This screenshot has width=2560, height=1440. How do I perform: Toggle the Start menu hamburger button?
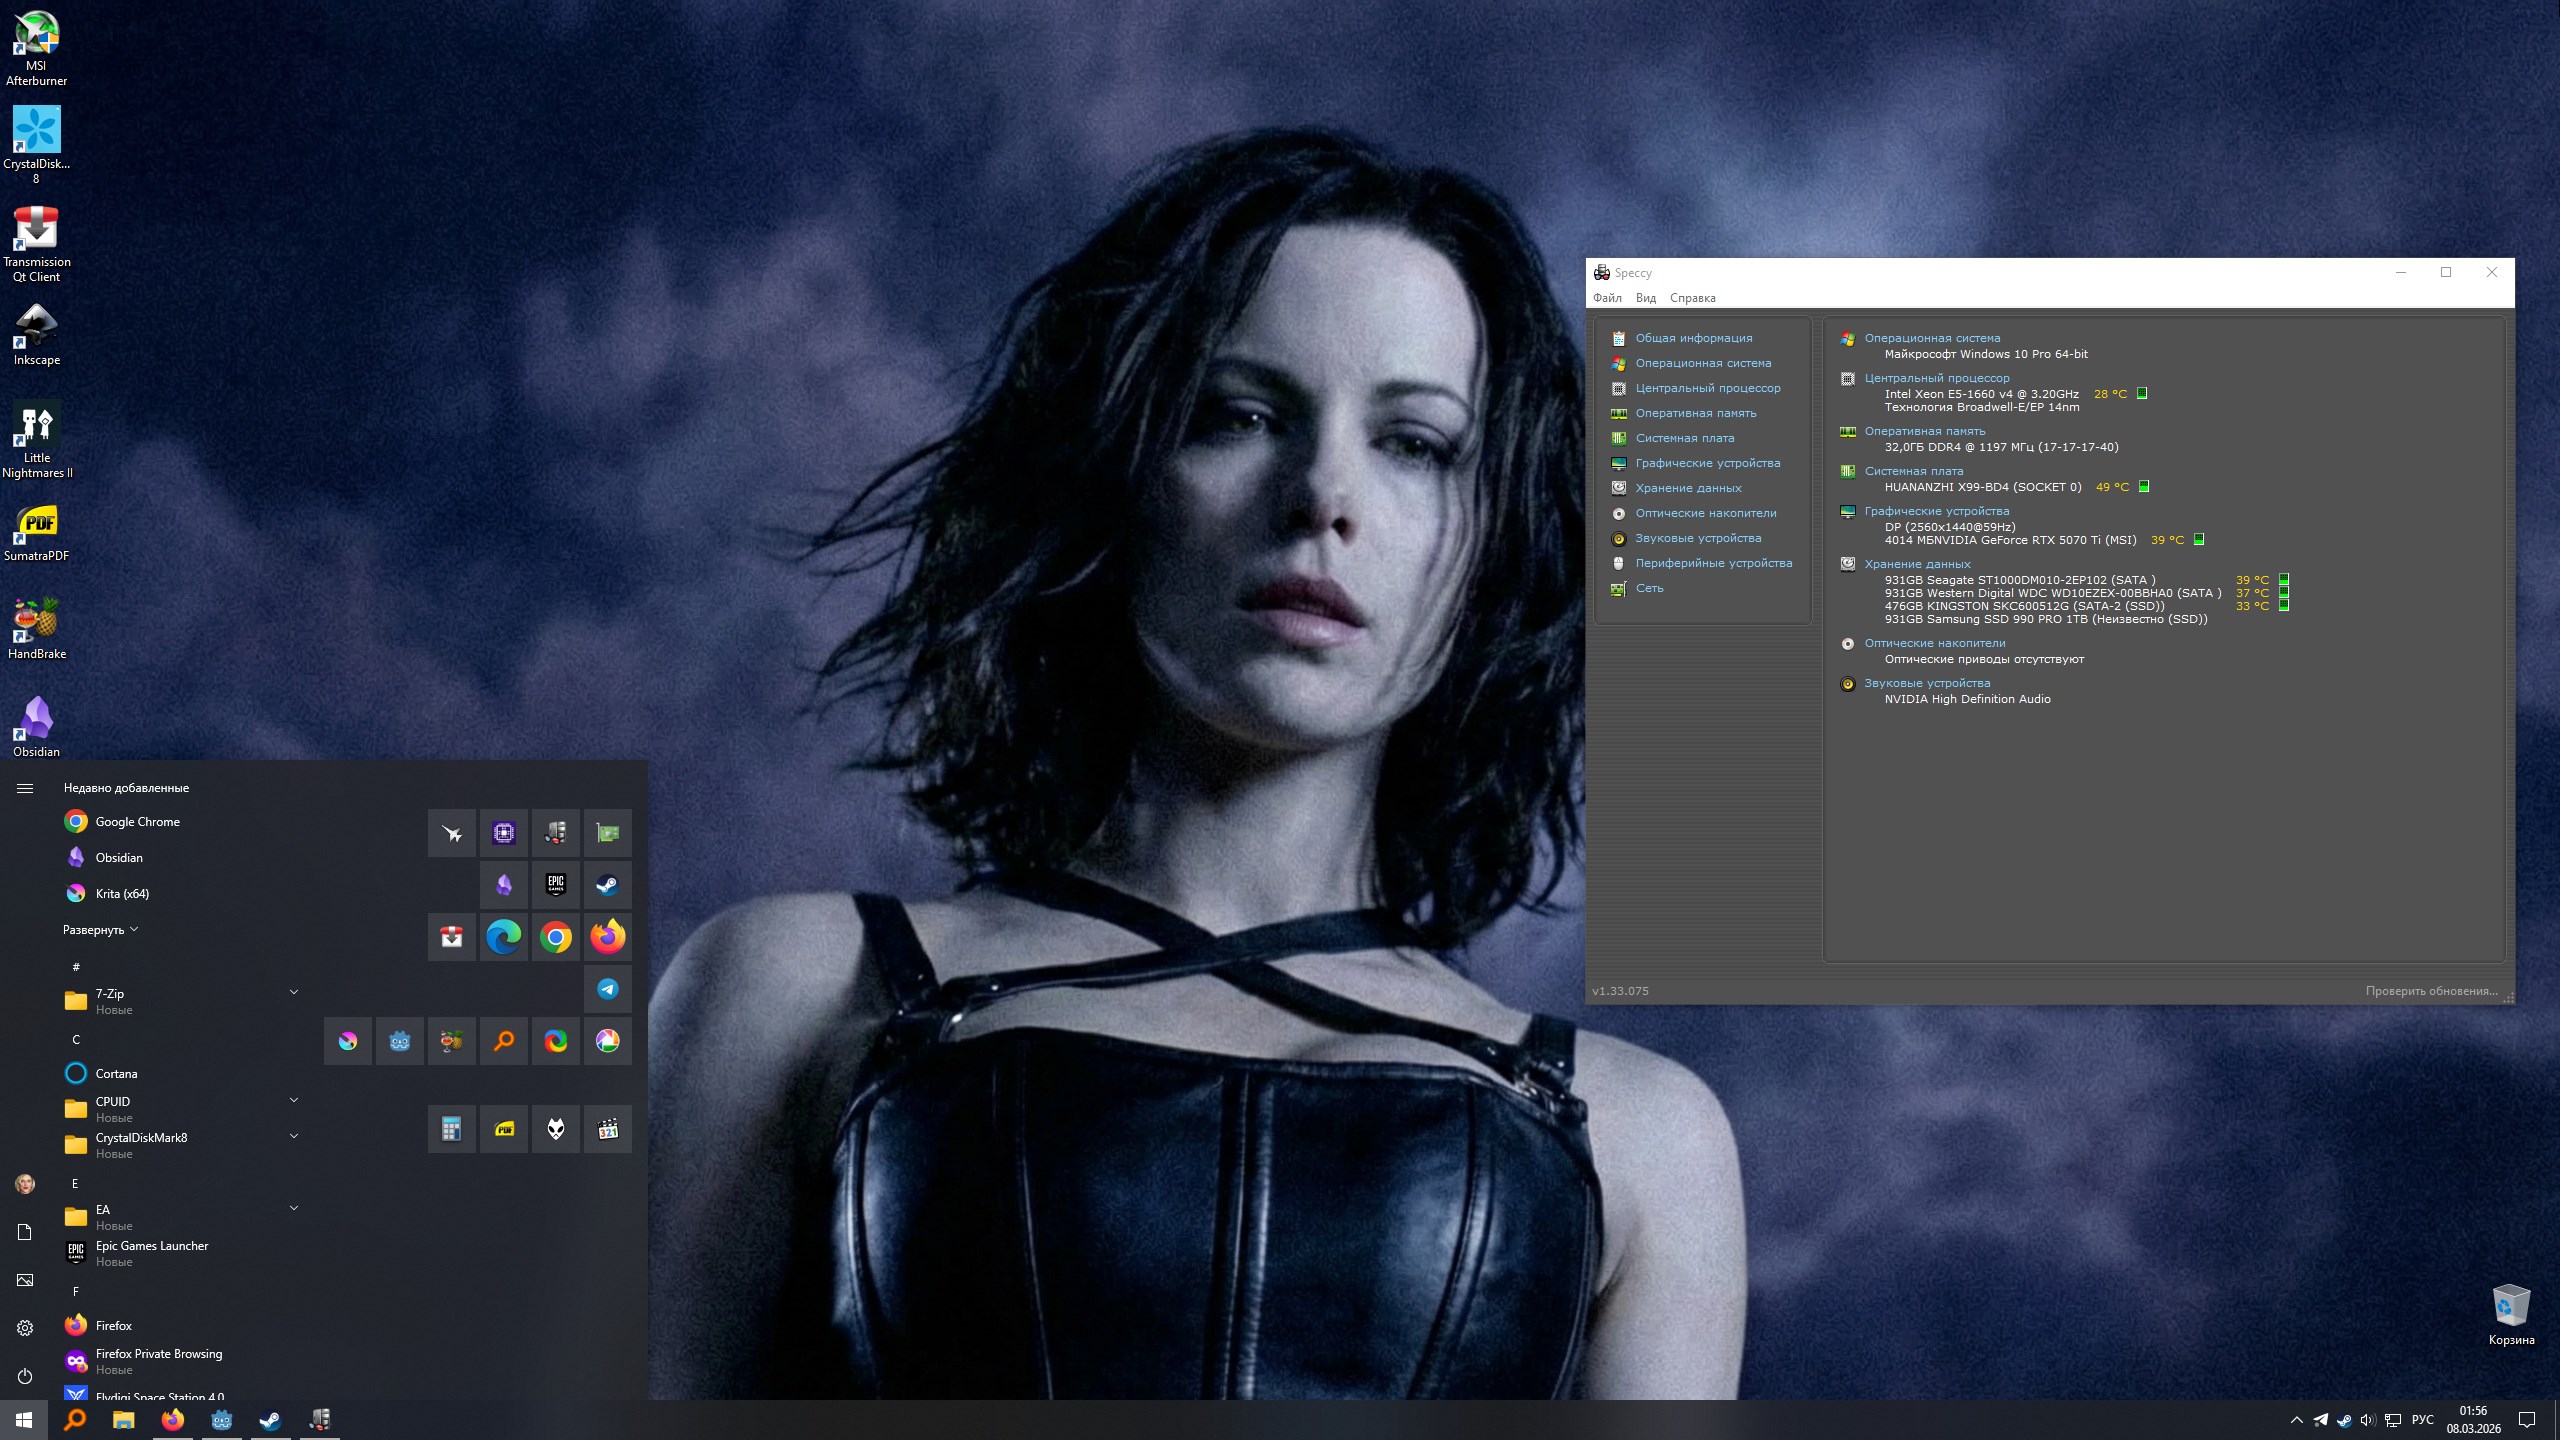pos(25,788)
